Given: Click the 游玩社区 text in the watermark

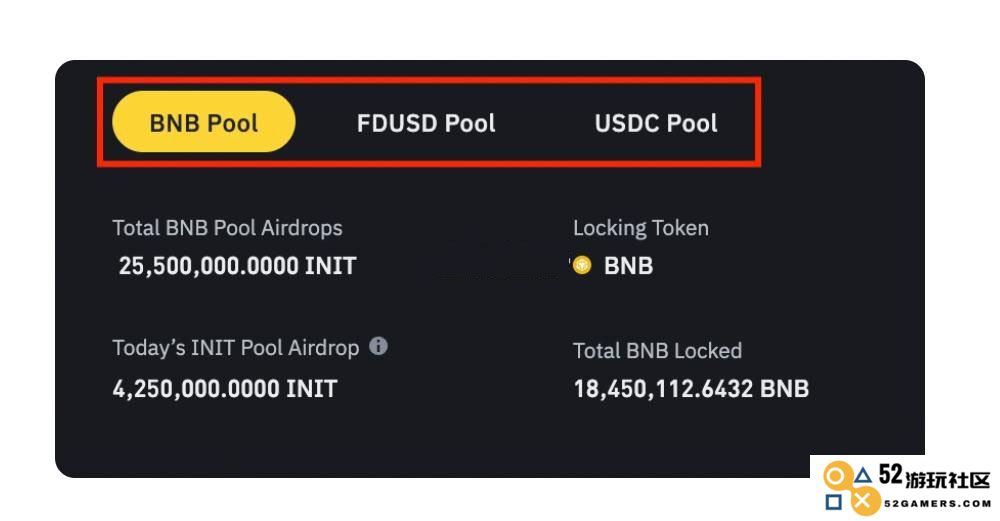Looking at the screenshot, I should click(948, 480).
